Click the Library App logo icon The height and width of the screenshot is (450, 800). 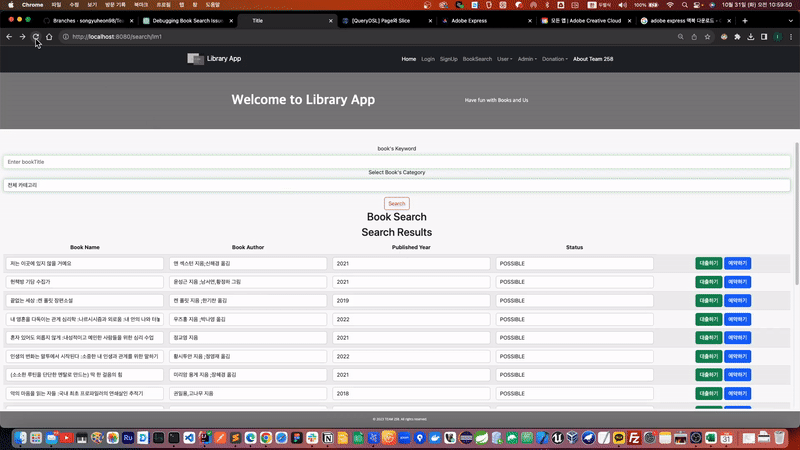195,59
